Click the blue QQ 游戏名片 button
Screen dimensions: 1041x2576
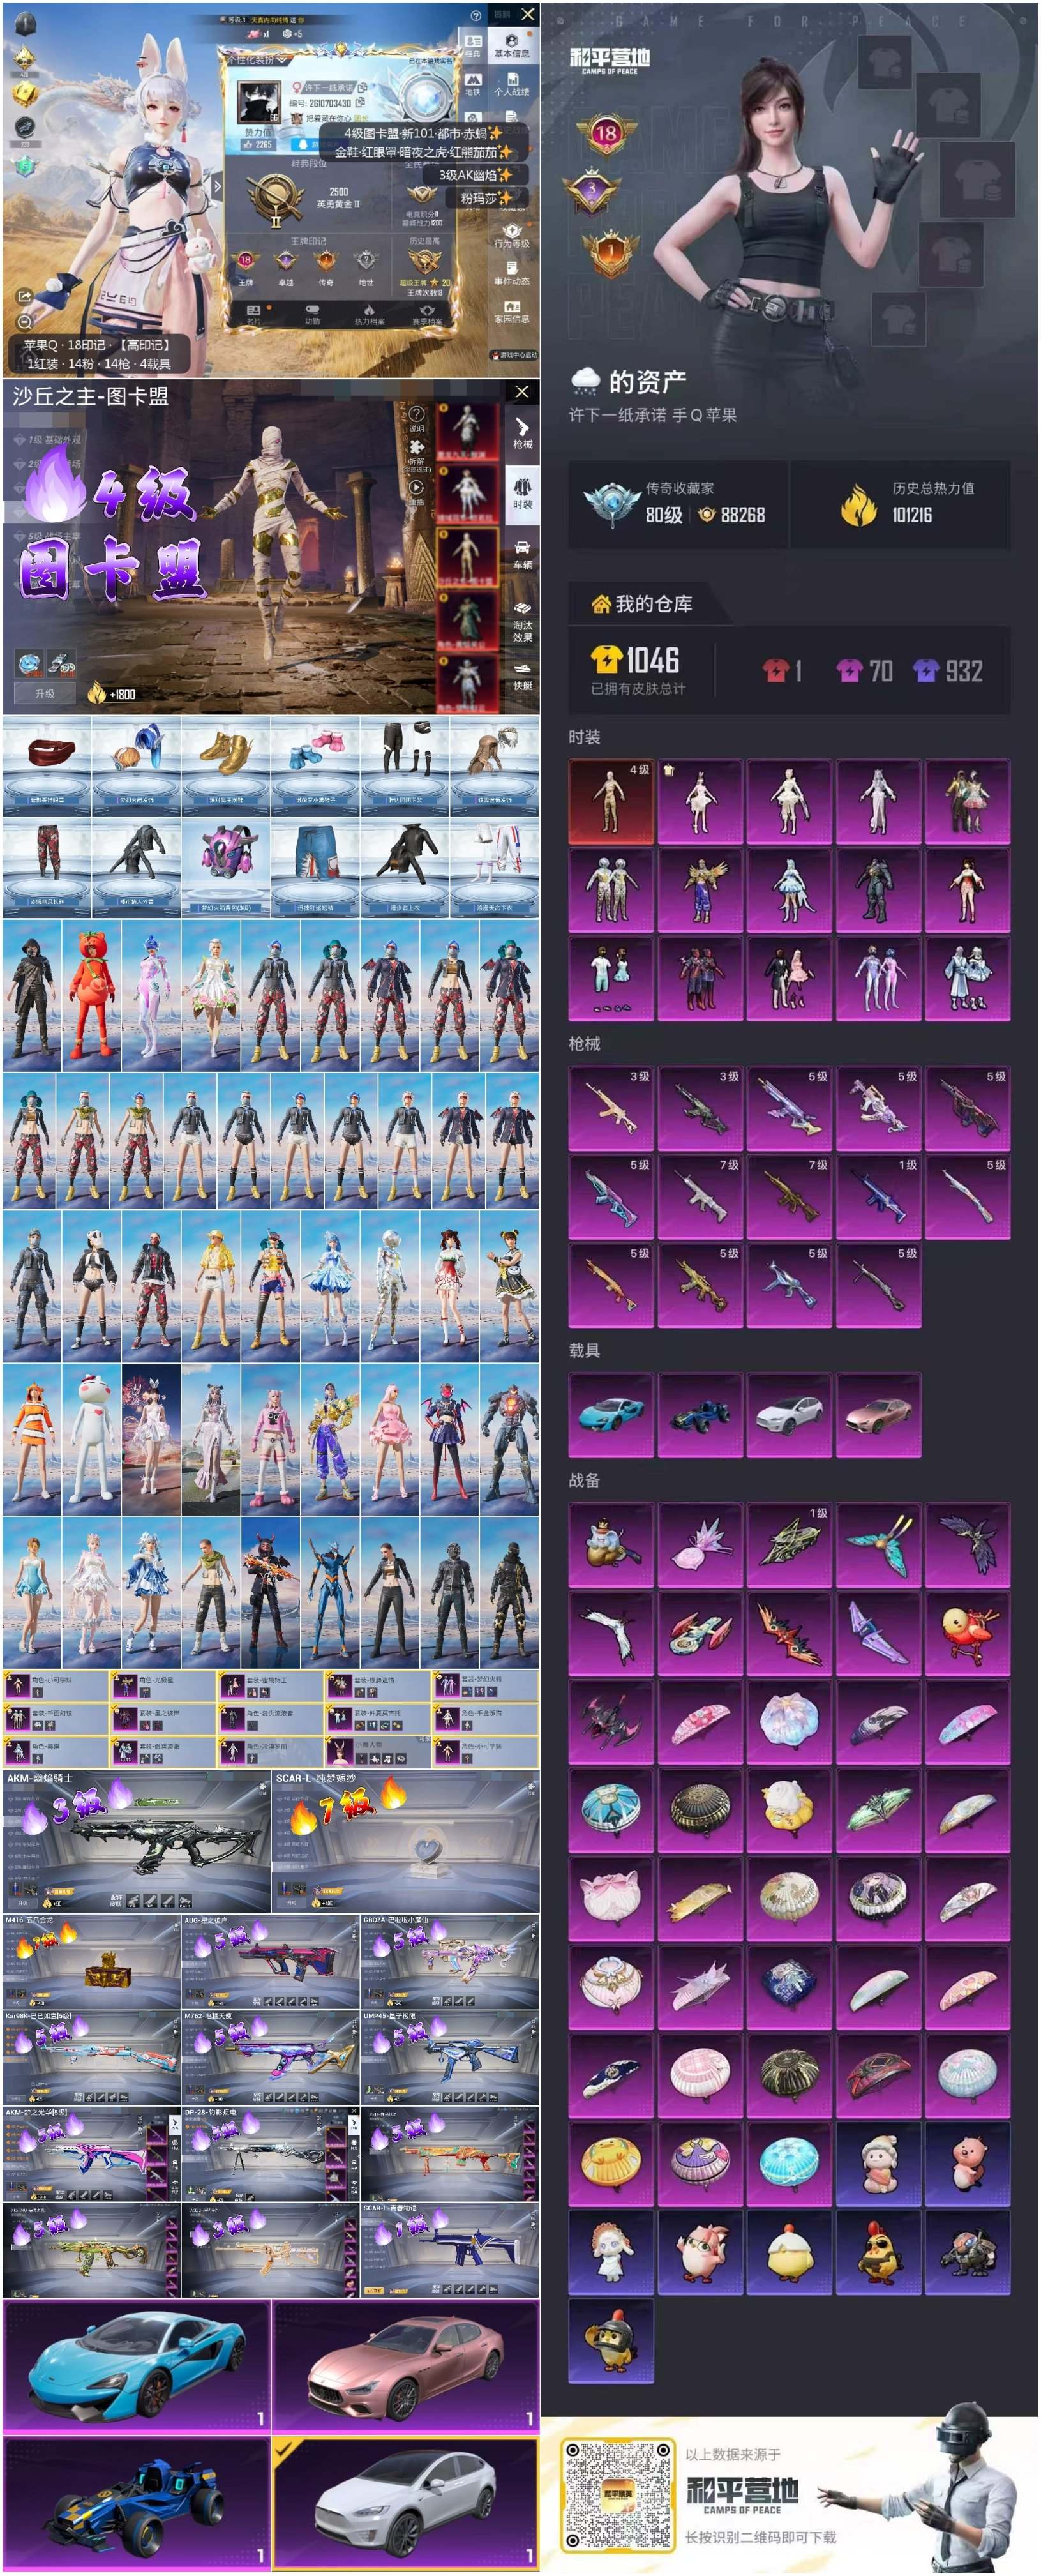pos(319,144)
